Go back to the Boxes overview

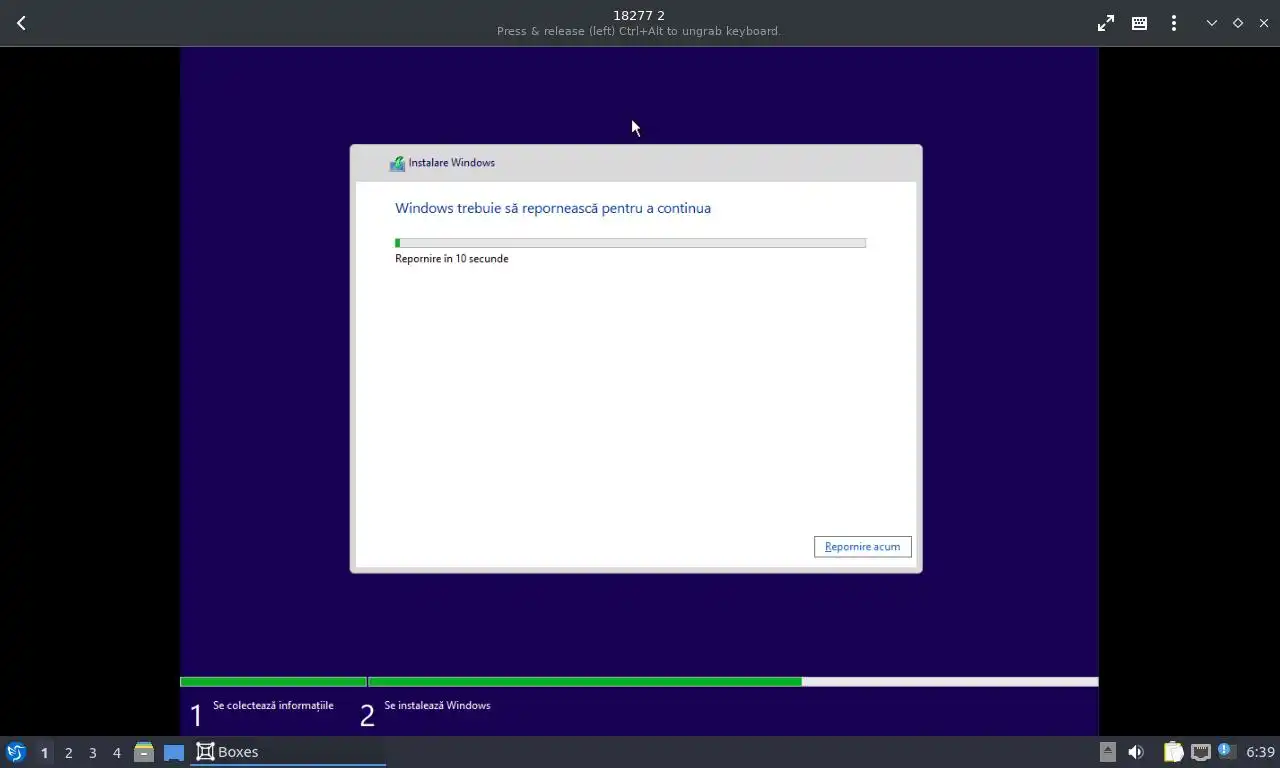(x=21, y=23)
